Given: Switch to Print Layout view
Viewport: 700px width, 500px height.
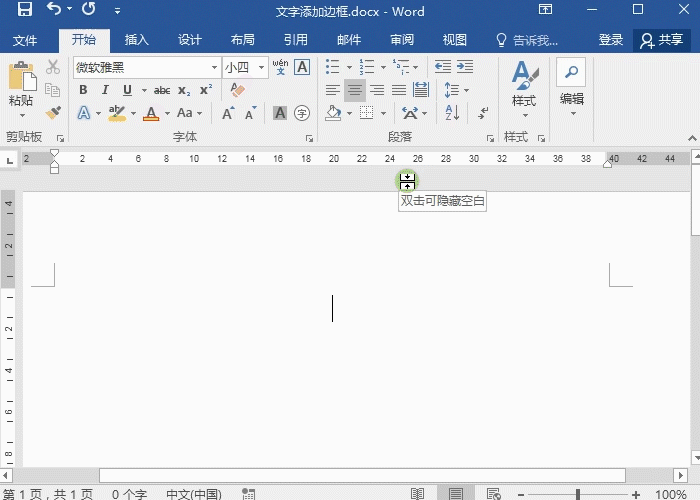Looking at the screenshot, I should pos(456,494).
